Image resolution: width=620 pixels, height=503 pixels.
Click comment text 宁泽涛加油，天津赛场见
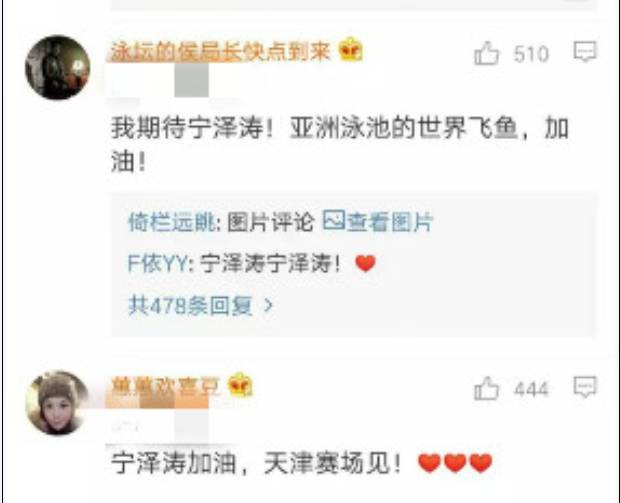point(256,463)
